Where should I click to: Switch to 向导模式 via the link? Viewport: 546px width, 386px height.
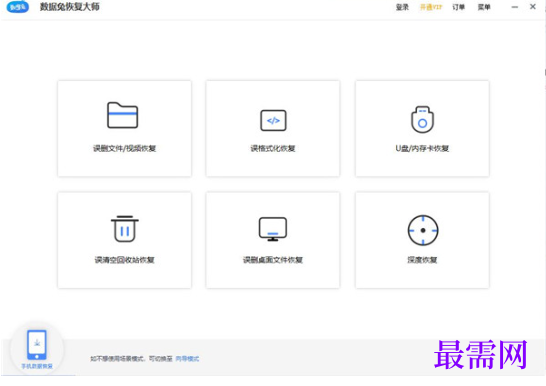[187, 359]
